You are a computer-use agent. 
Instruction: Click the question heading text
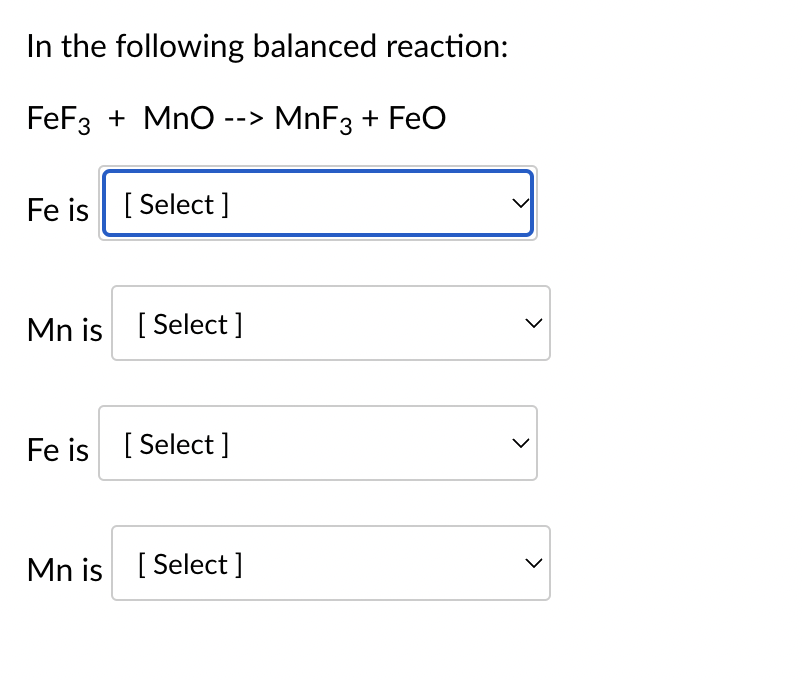[x=268, y=46]
